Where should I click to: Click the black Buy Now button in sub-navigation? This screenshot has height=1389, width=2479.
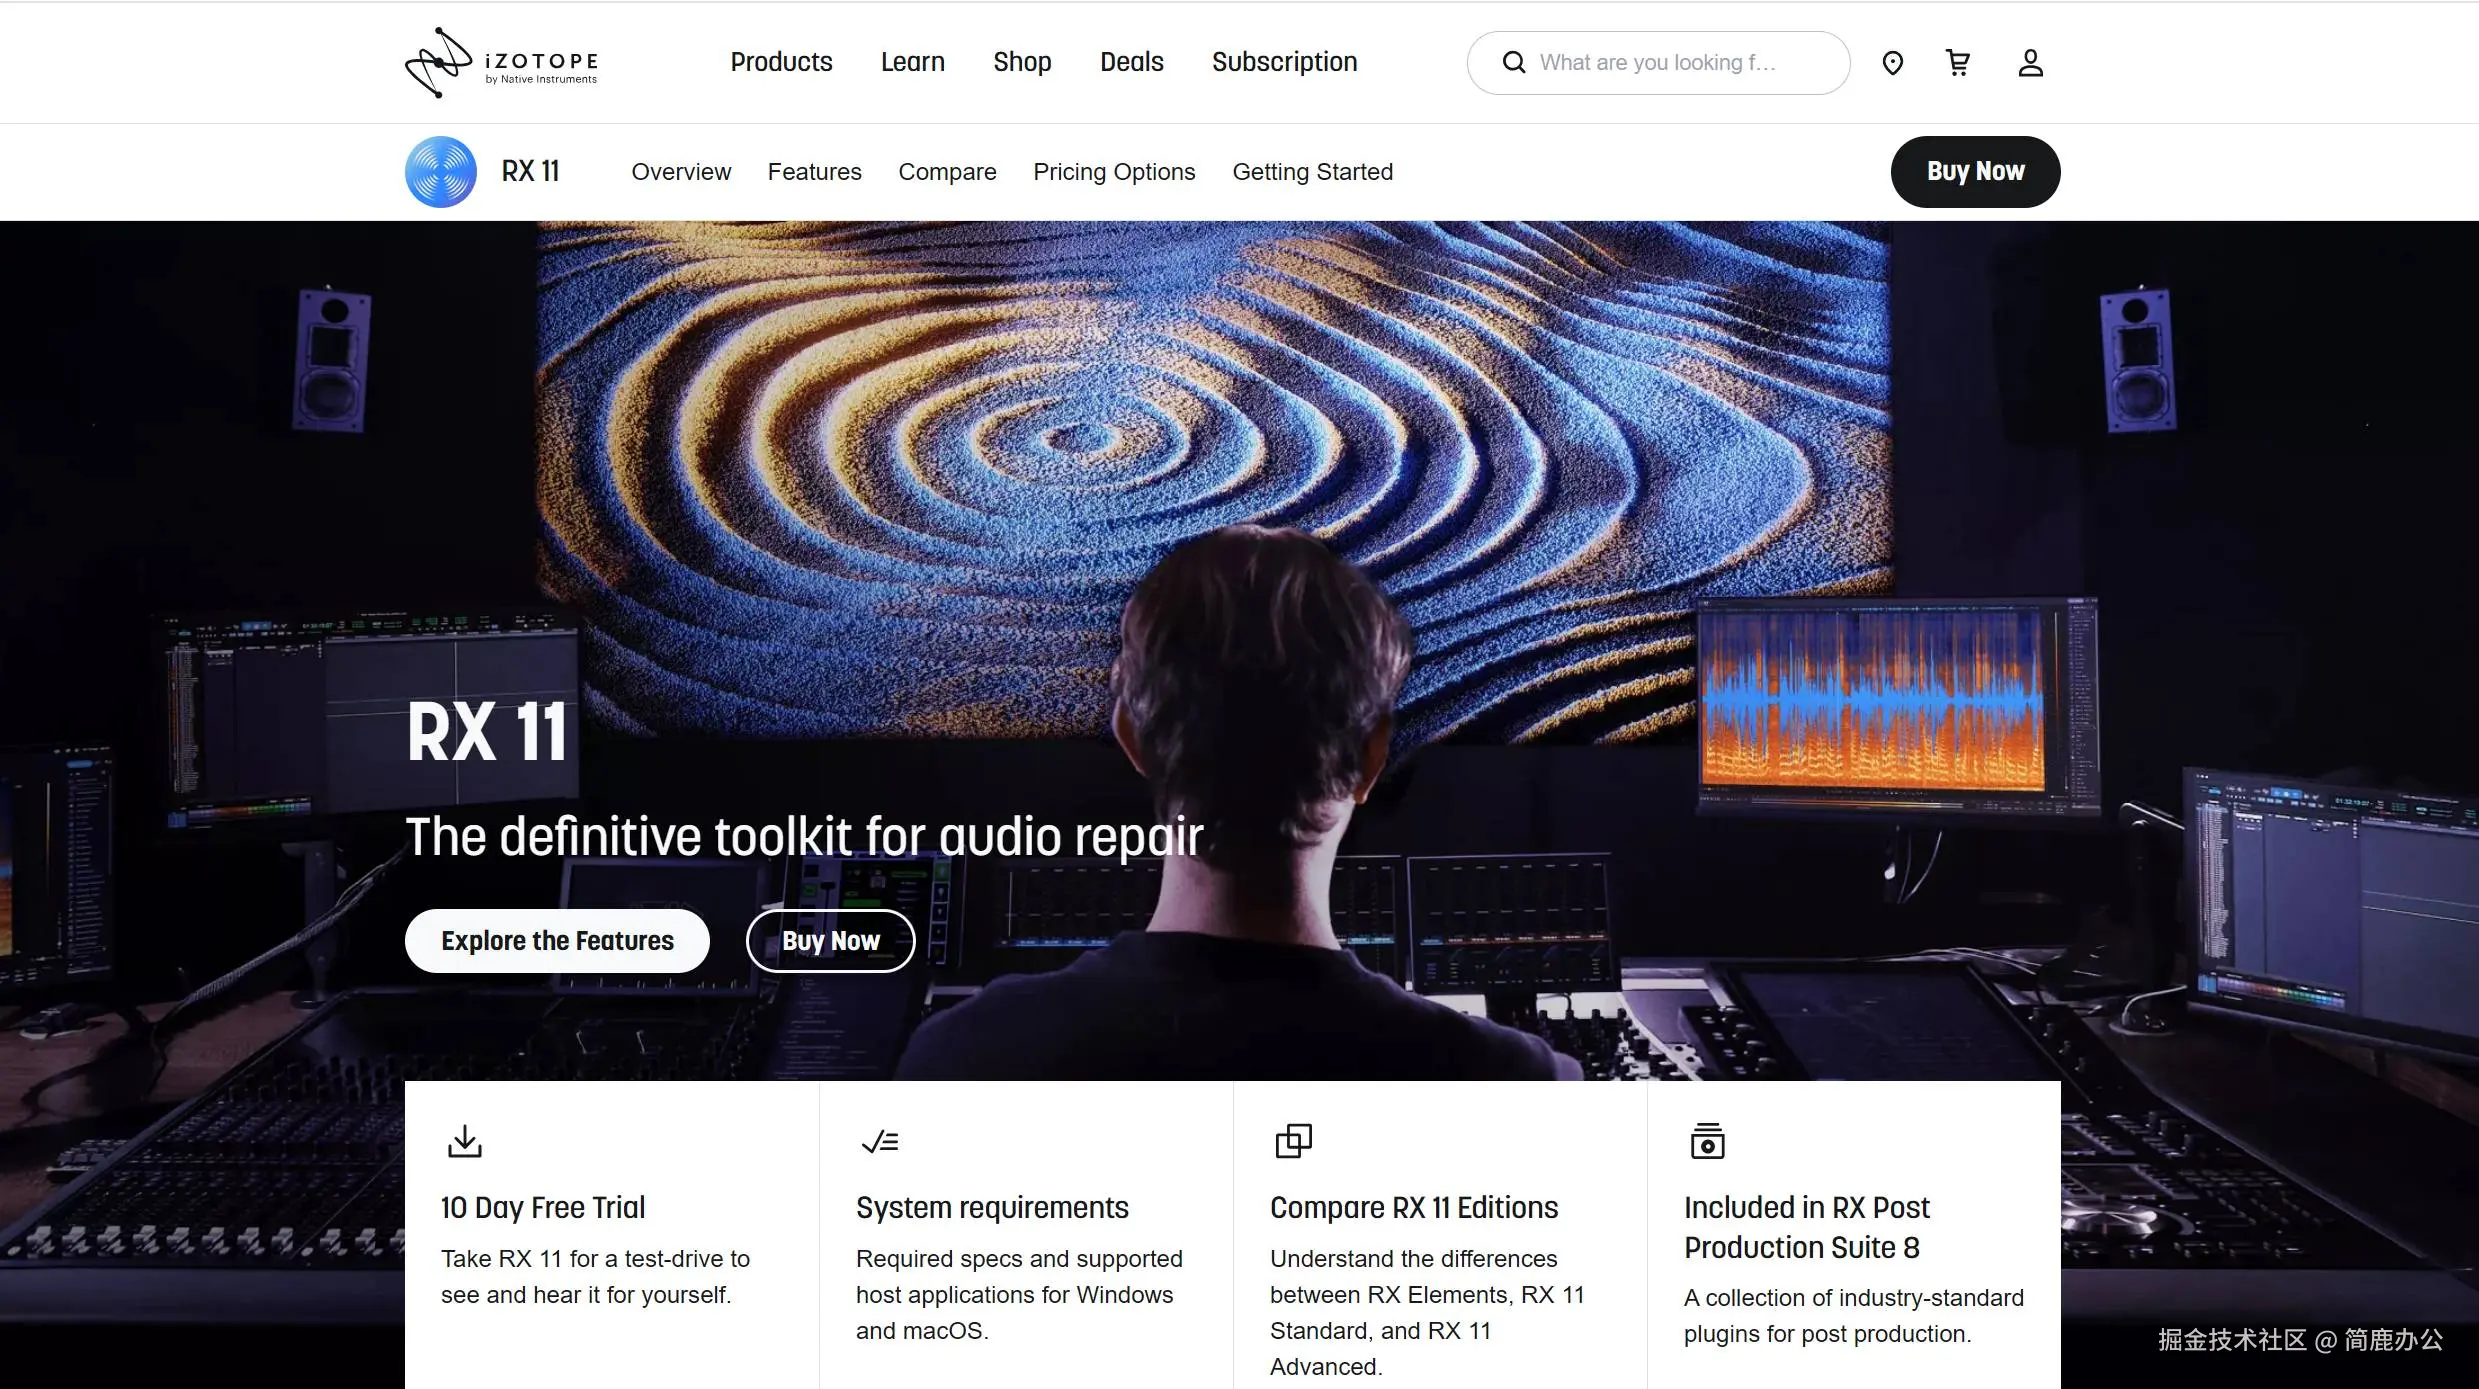pos(1975,172)
